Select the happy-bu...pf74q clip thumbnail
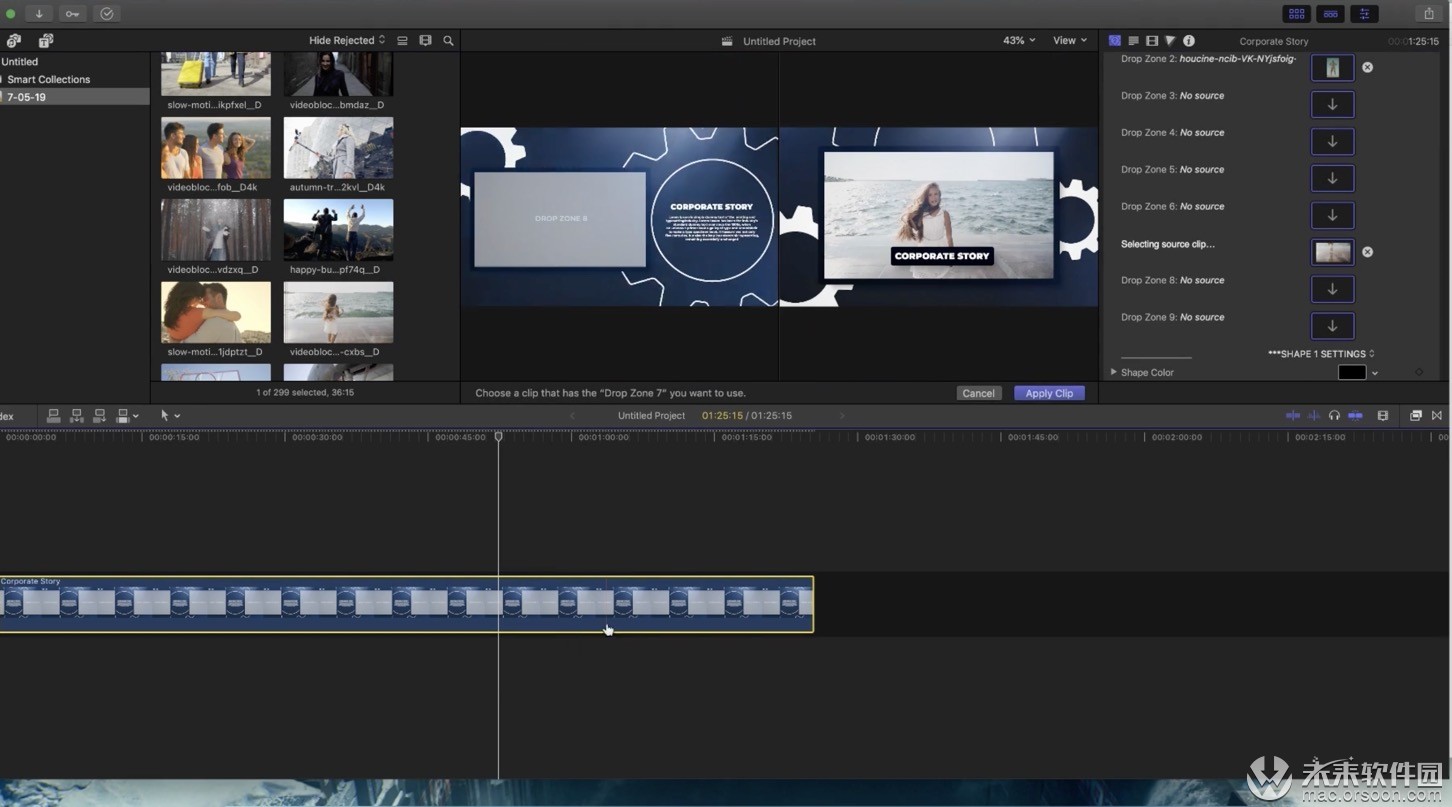 point(338,230)
